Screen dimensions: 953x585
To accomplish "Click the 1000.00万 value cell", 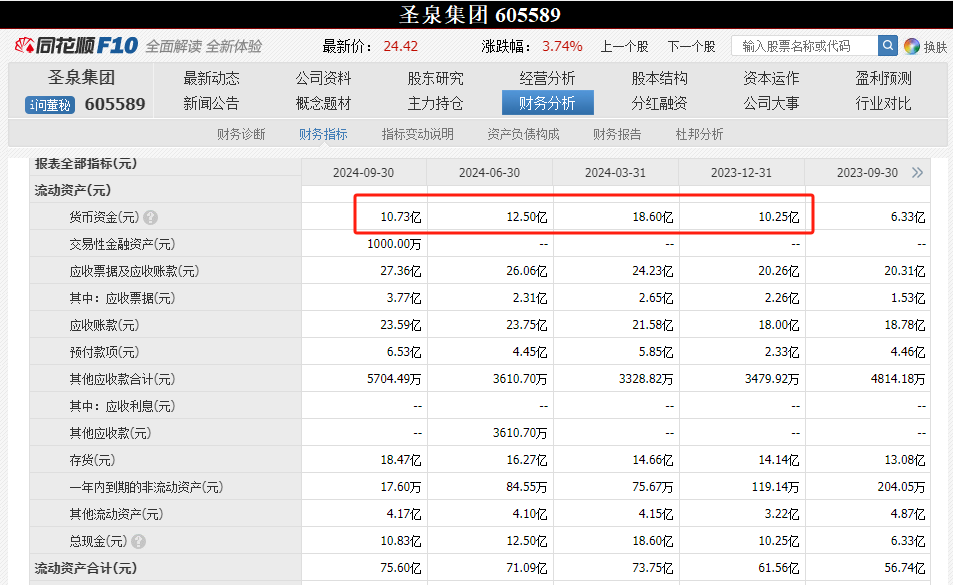I will (x=394, y=244).
